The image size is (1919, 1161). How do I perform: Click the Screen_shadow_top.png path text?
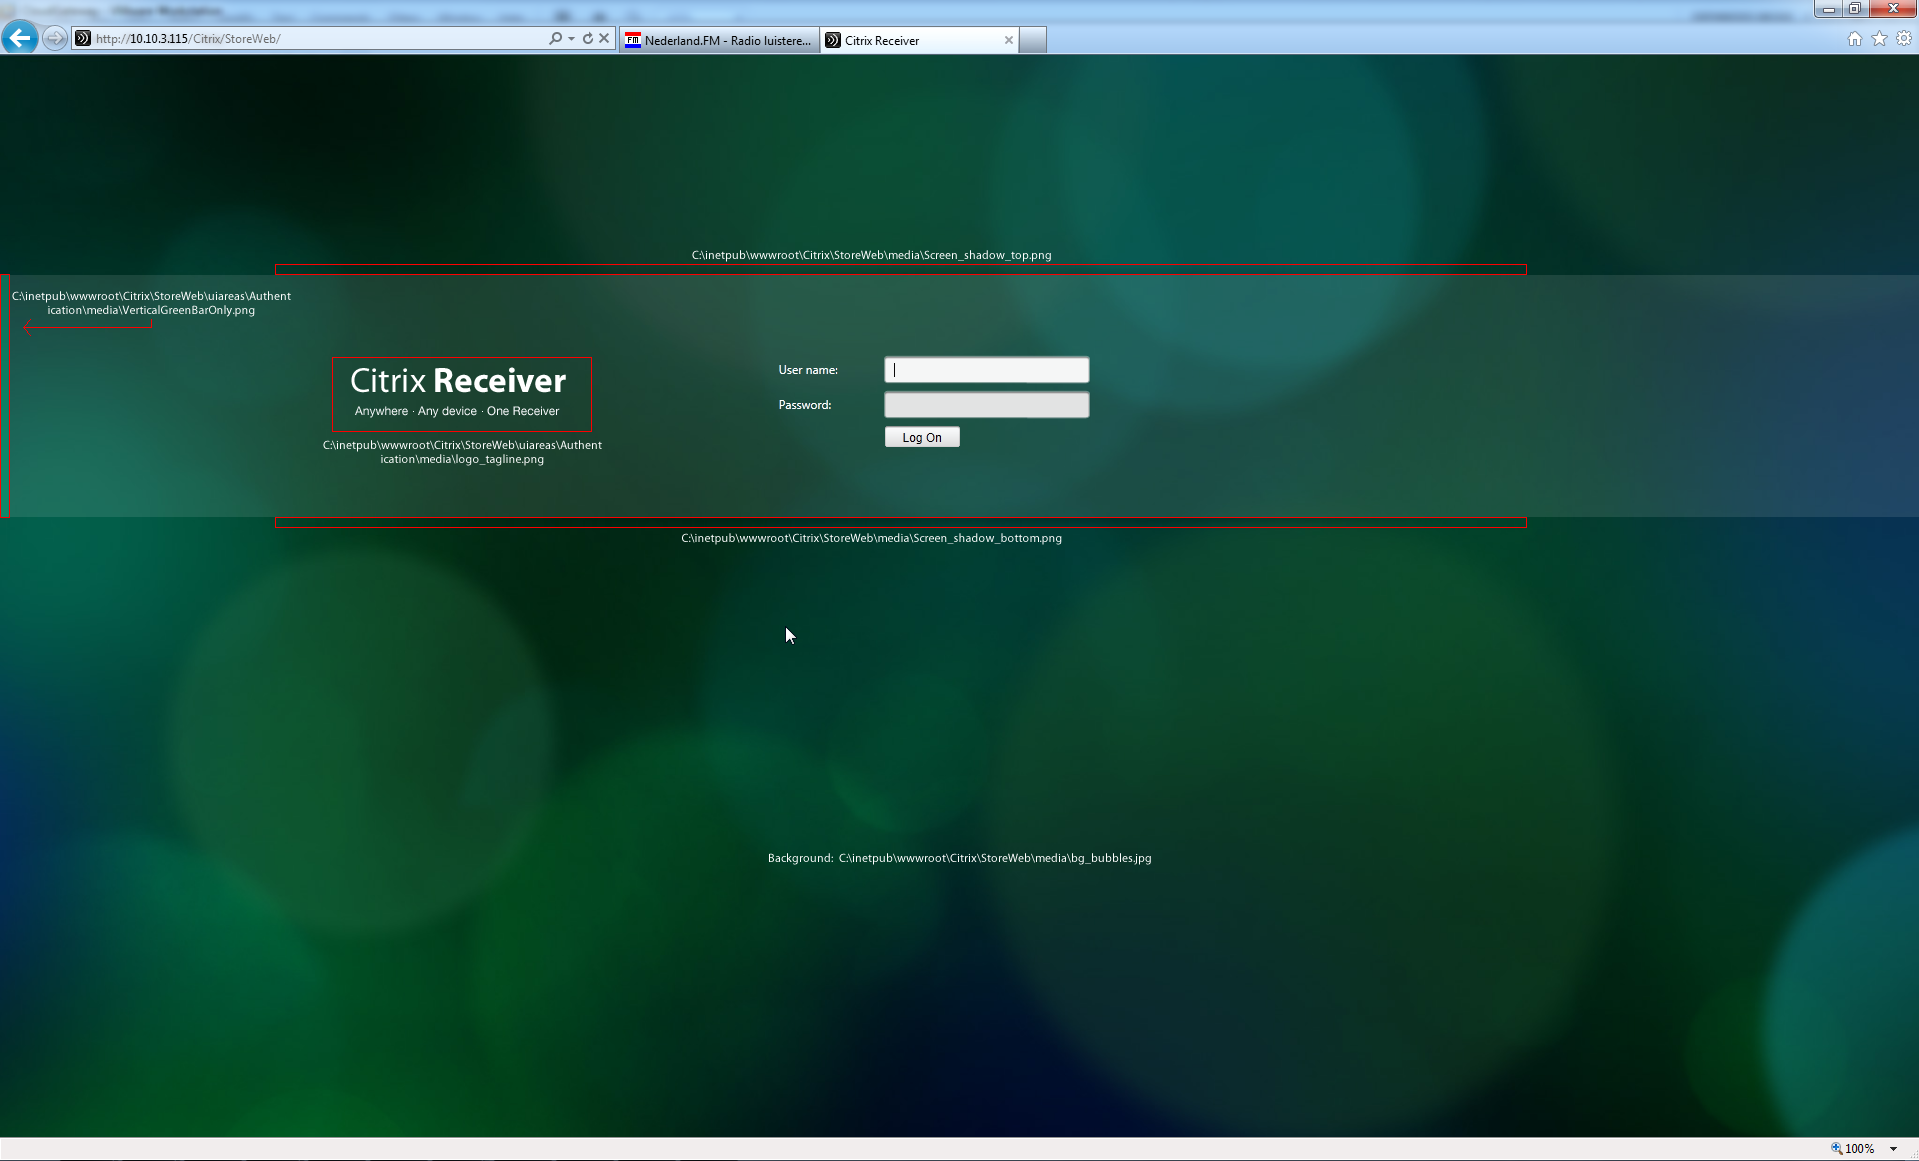pos(871,255)
